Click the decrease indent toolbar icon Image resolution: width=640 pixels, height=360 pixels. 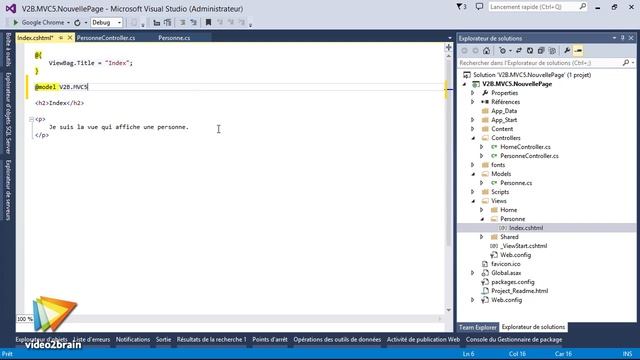point(157,23)
